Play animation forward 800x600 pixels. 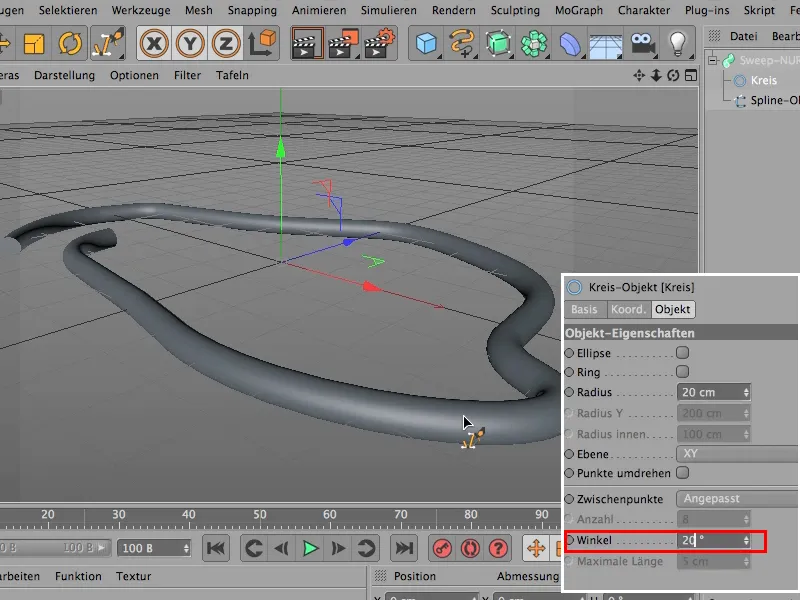point(310,548)
